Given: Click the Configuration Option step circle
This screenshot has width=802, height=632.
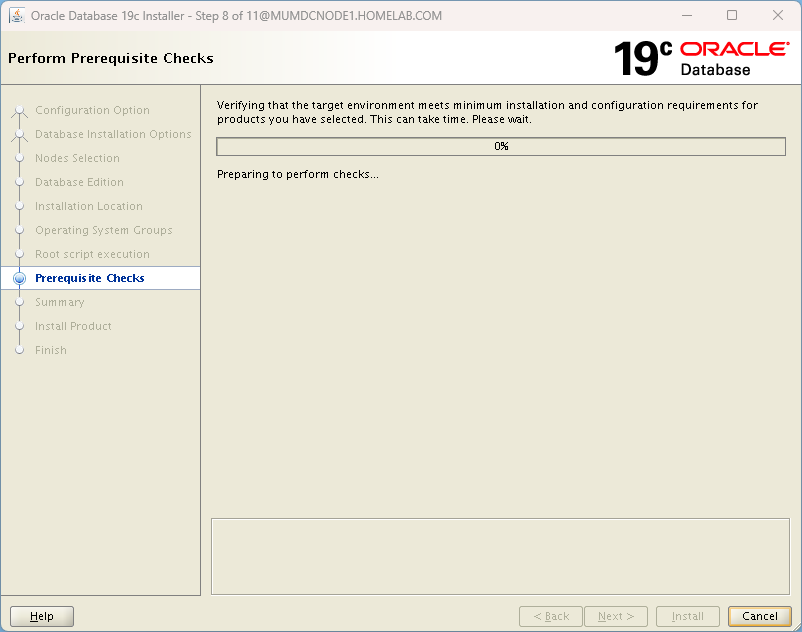Looking at the screenshot, I should 20,110.
